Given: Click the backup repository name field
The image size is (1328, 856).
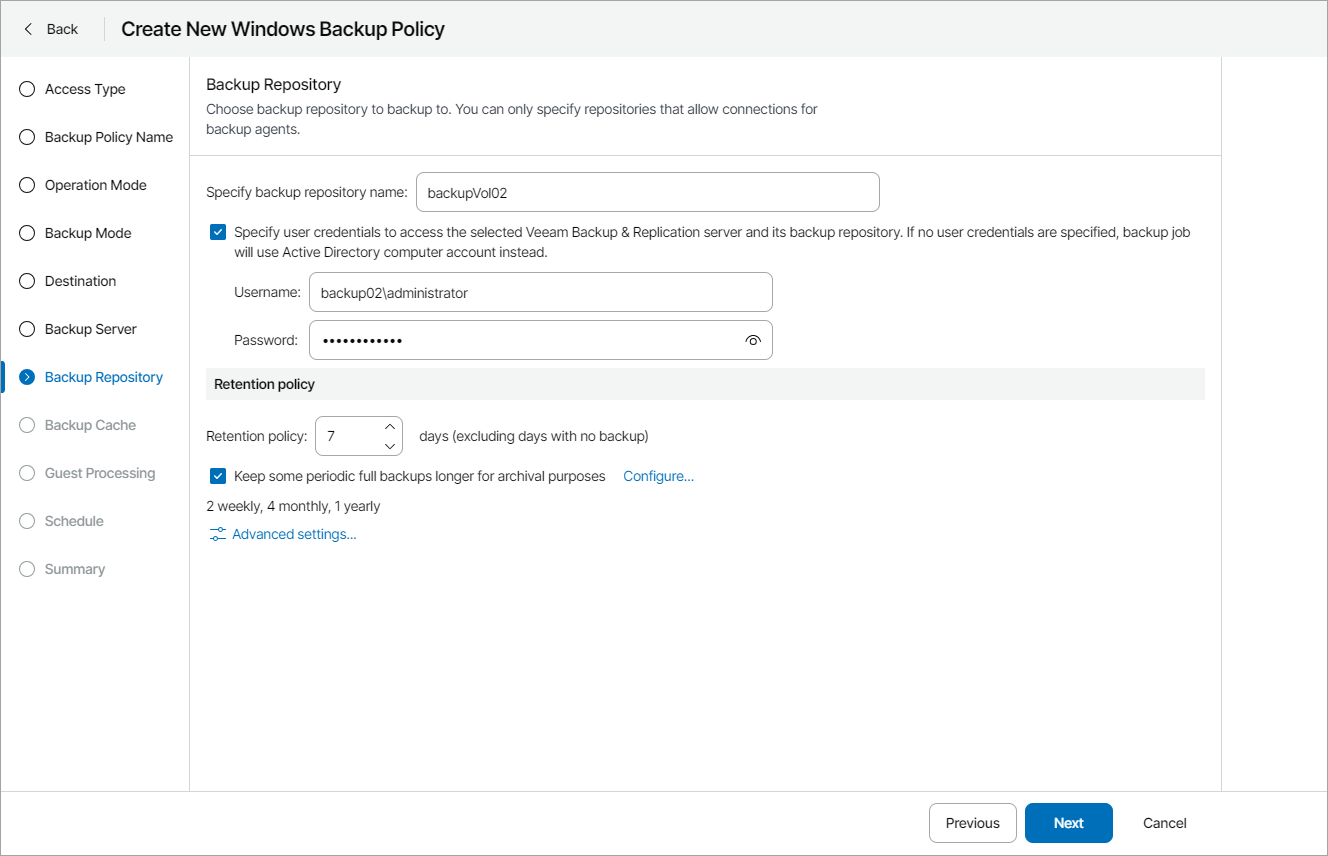Looking at the screenshot, I should pos(647,192).
